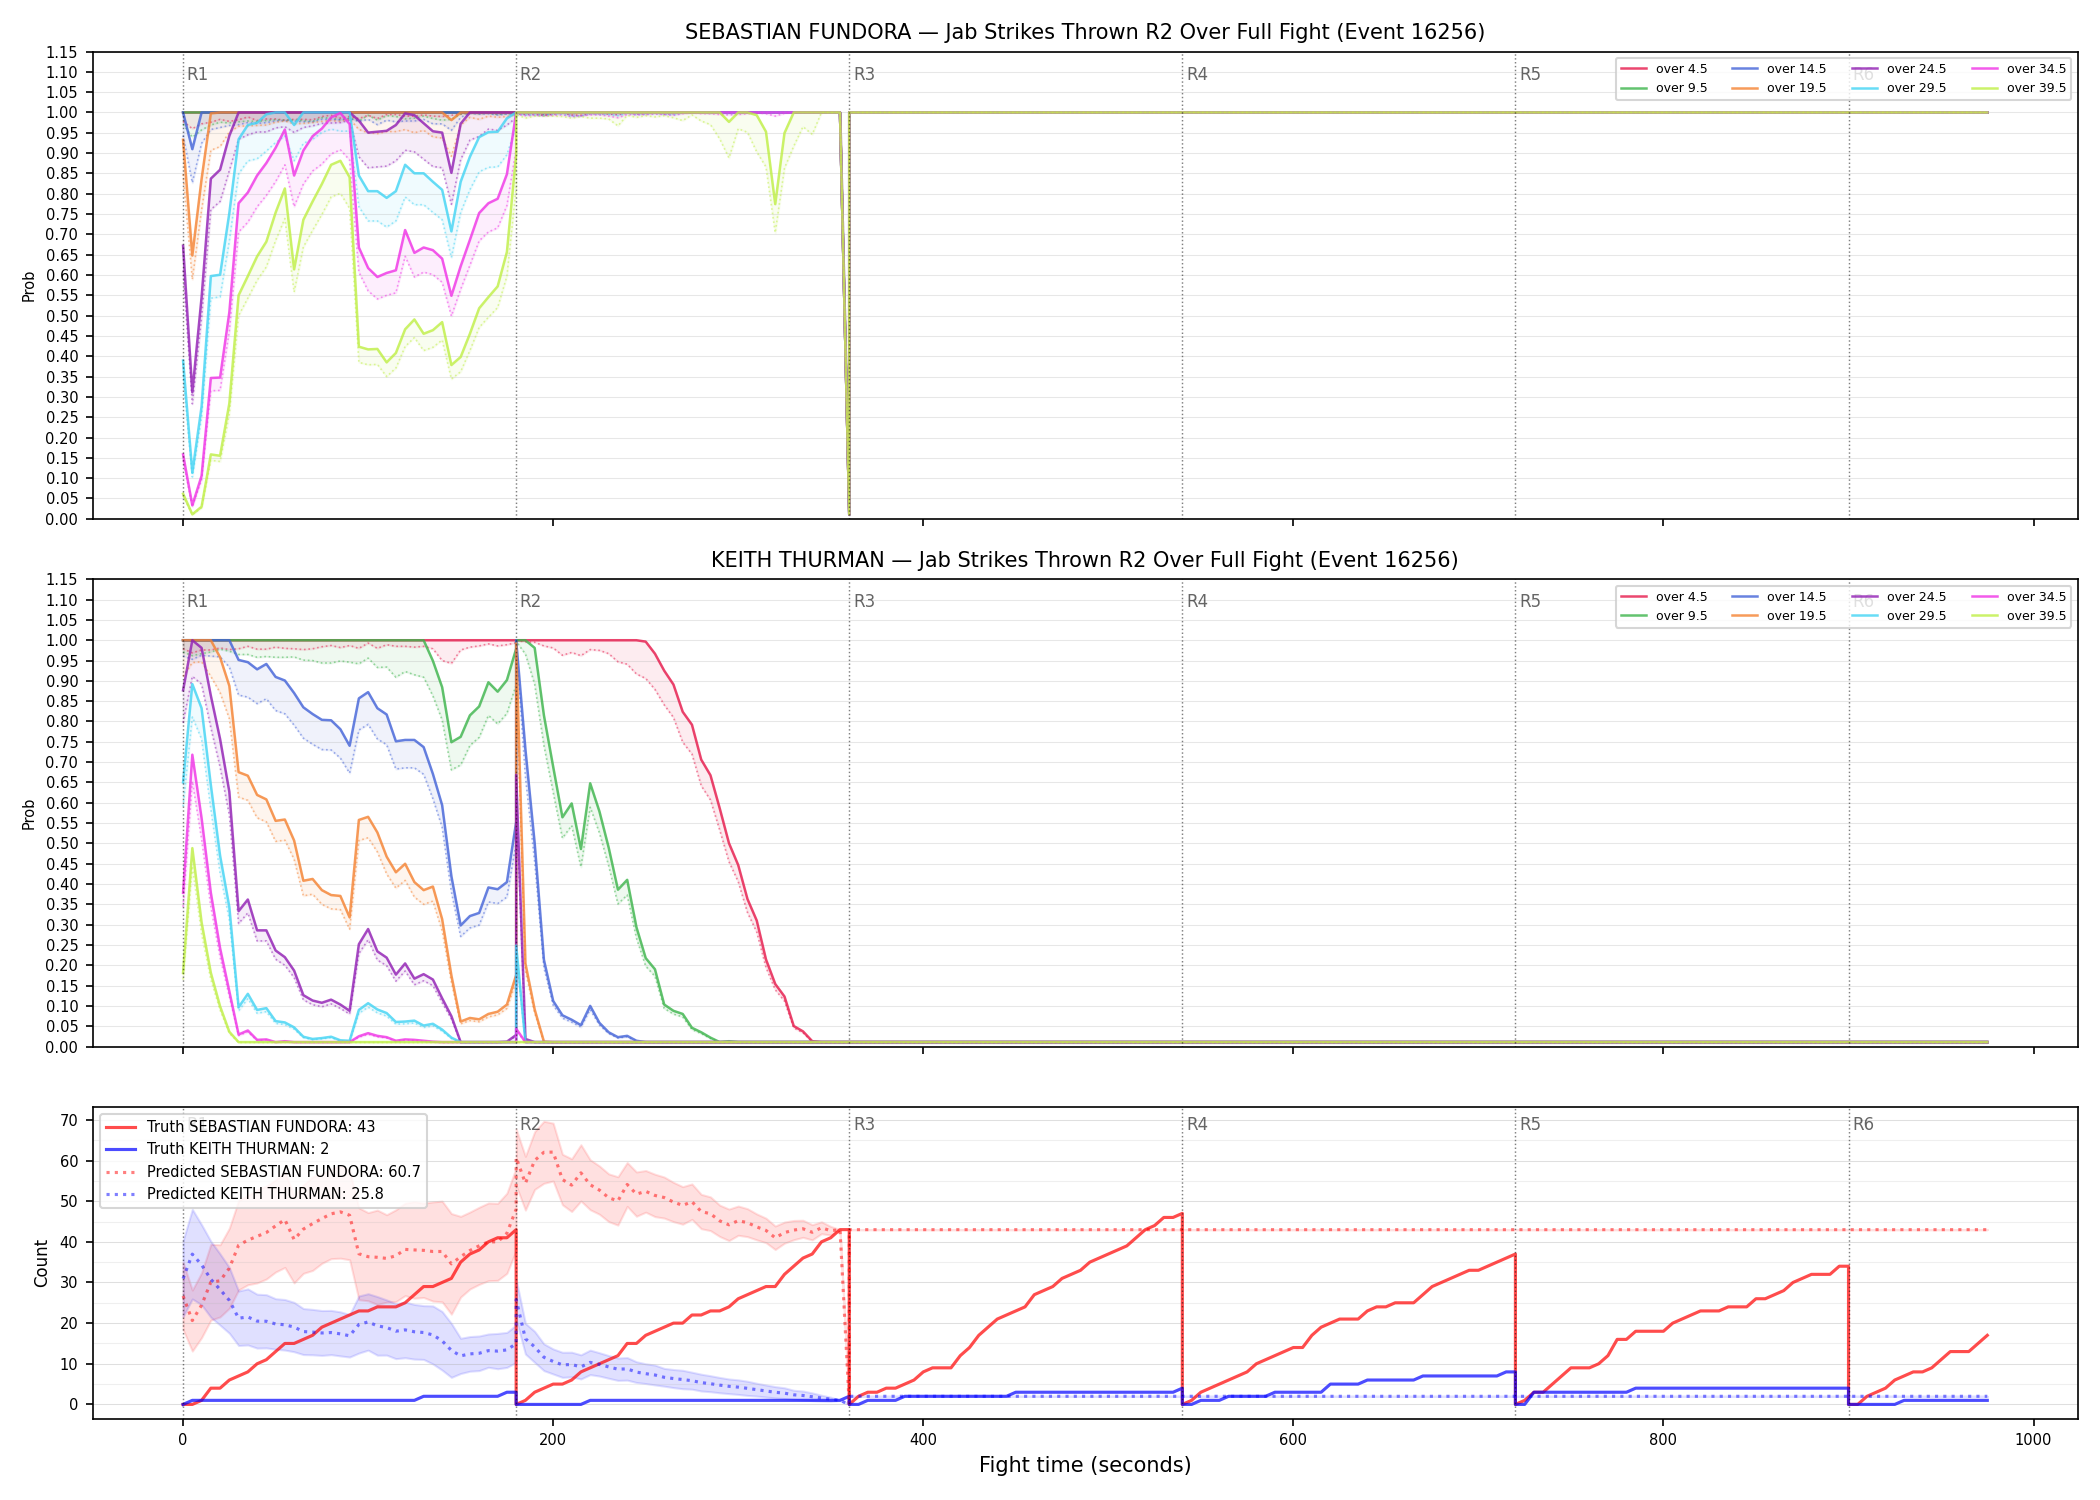Click the 70 tick on the Count axis
Image resolution: width=2100 pixels, height=1500 pixels.
click(x=68, y=1121)
